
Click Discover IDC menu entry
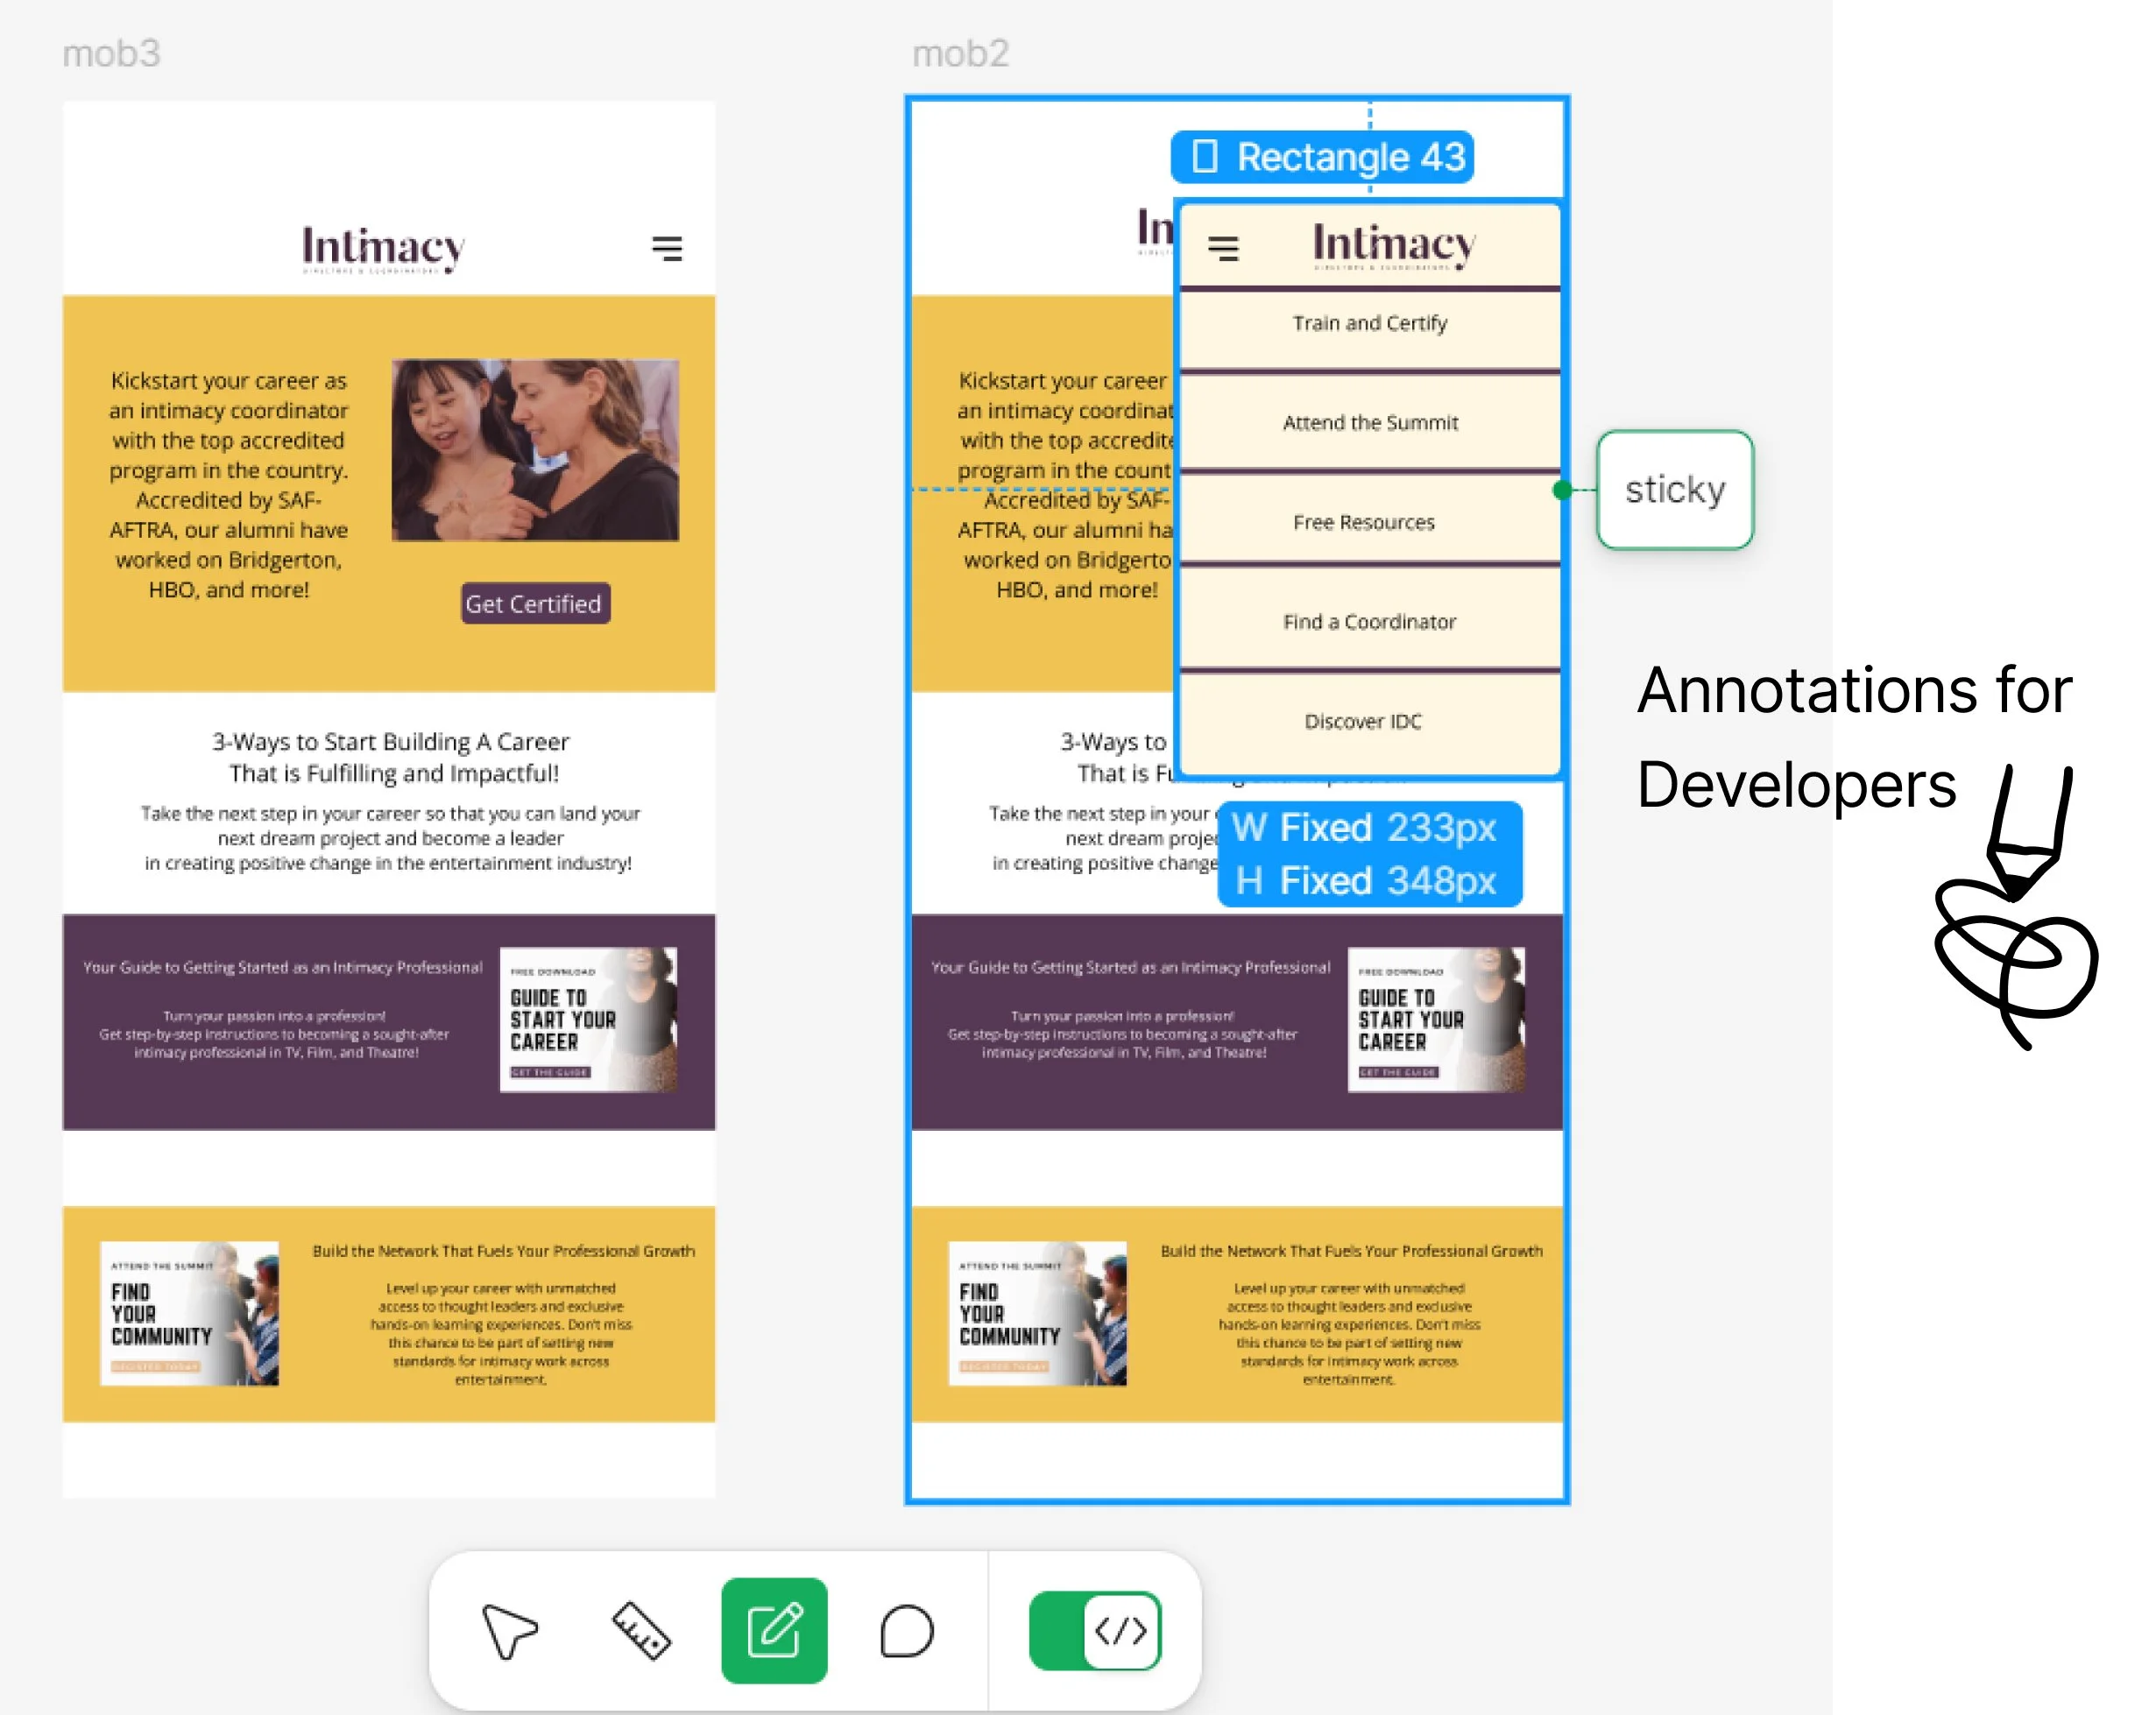[x=1363, y=721]
